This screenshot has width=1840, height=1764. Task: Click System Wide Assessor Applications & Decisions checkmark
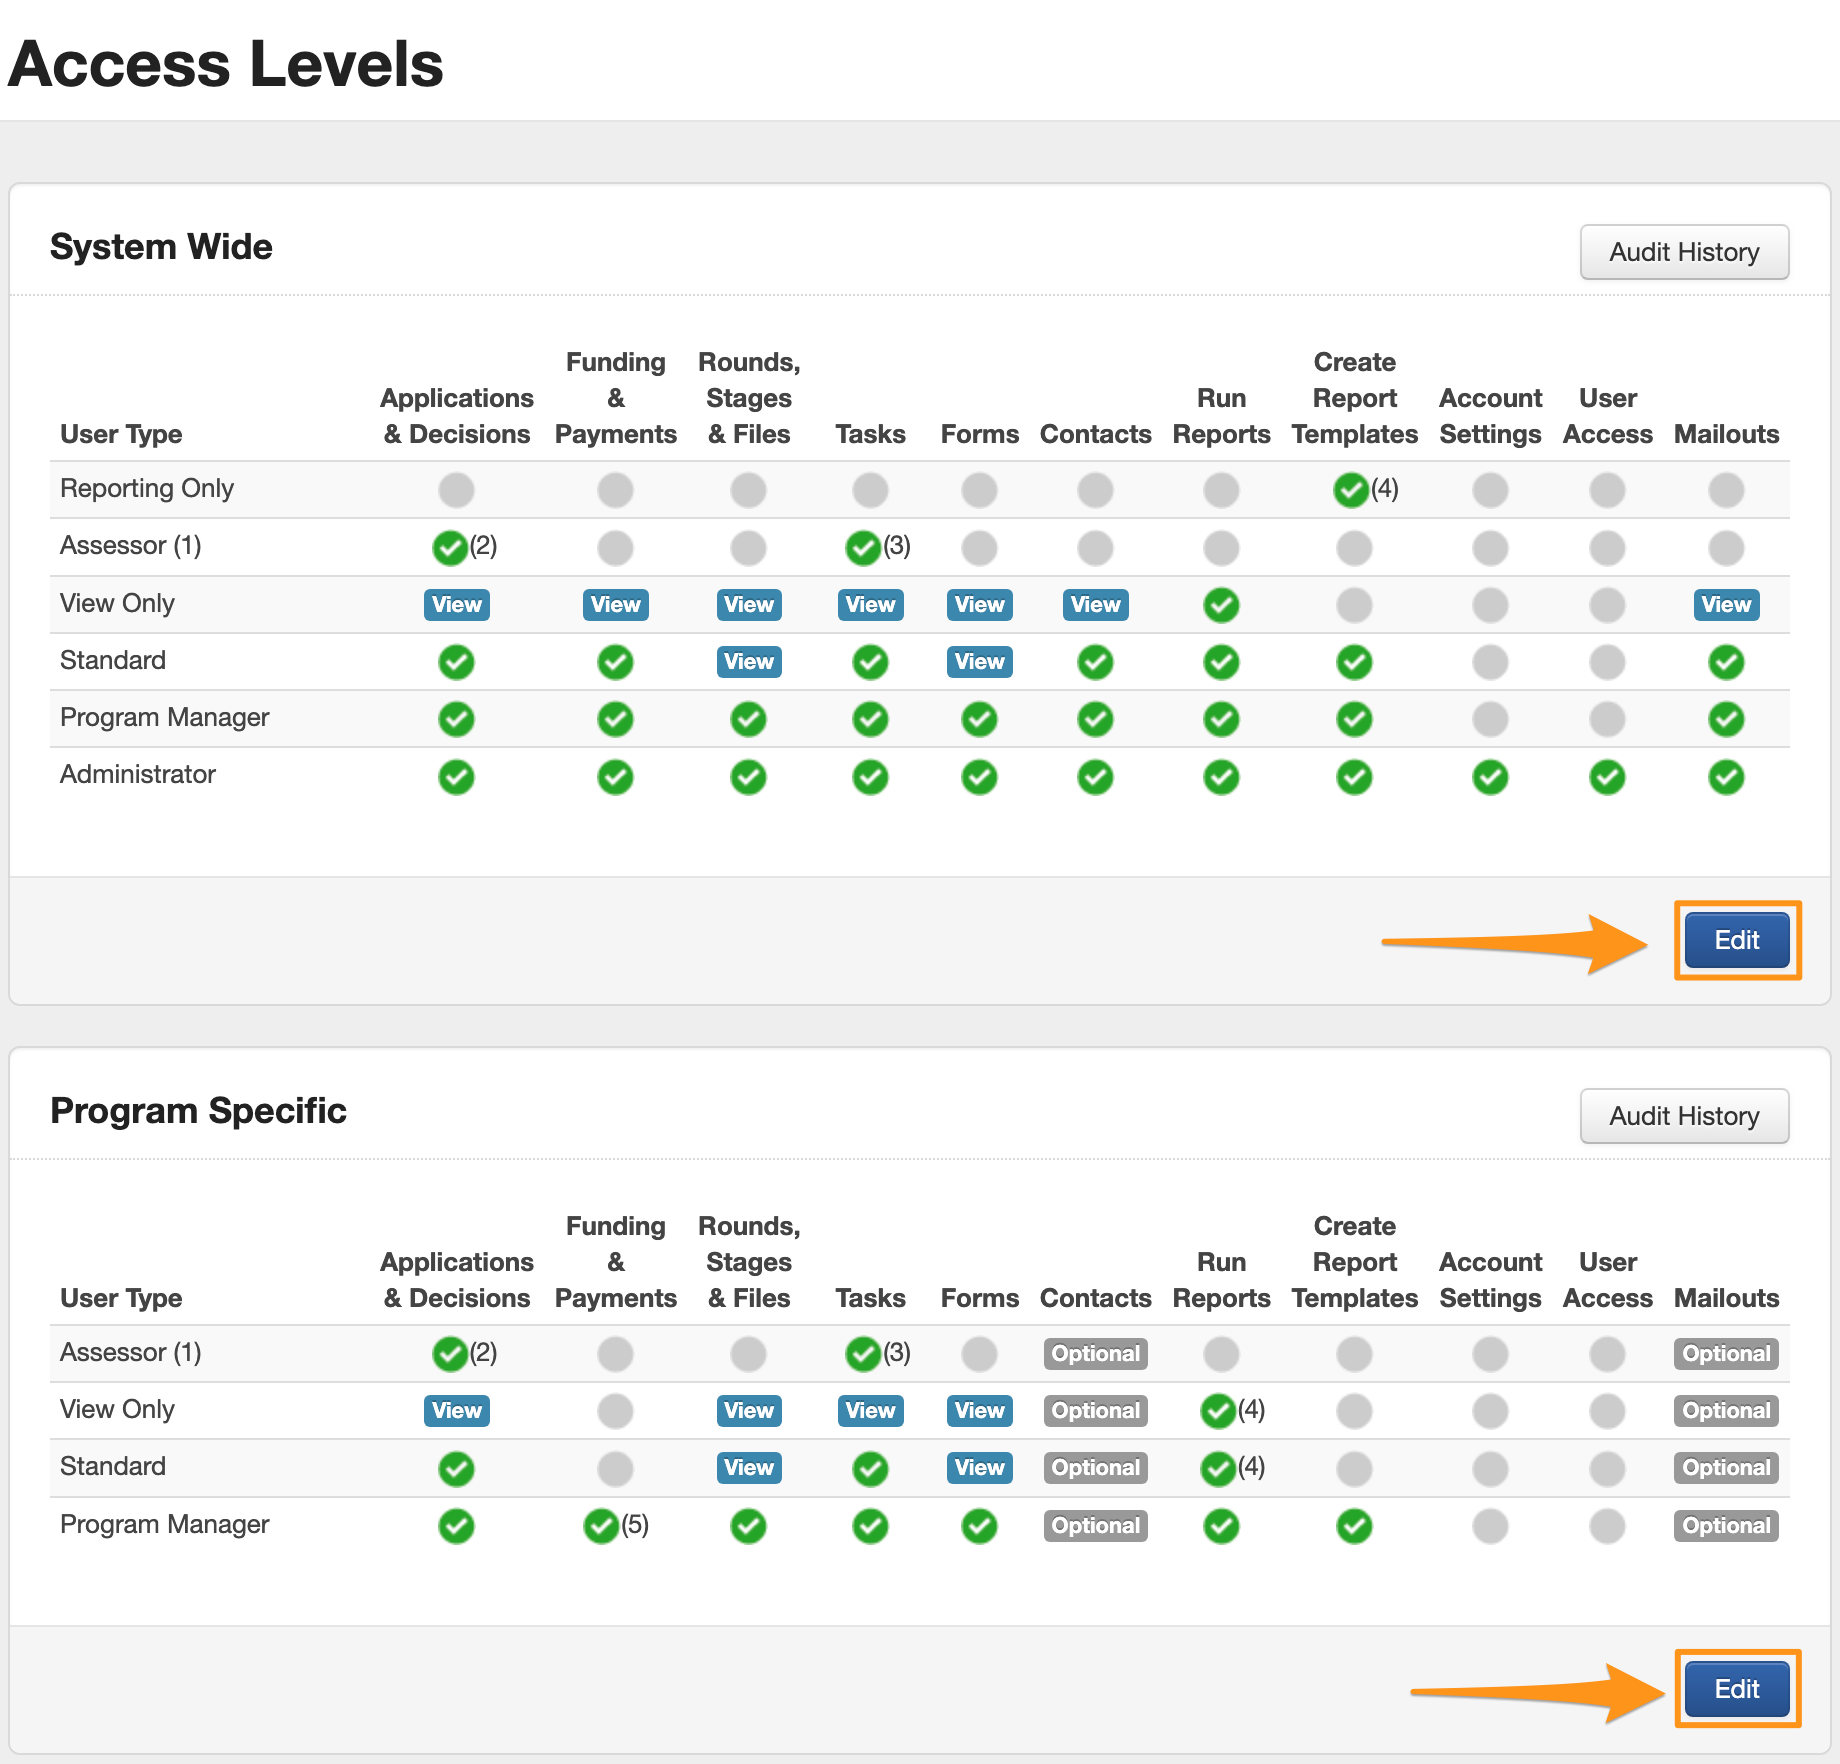coord(450,547)
